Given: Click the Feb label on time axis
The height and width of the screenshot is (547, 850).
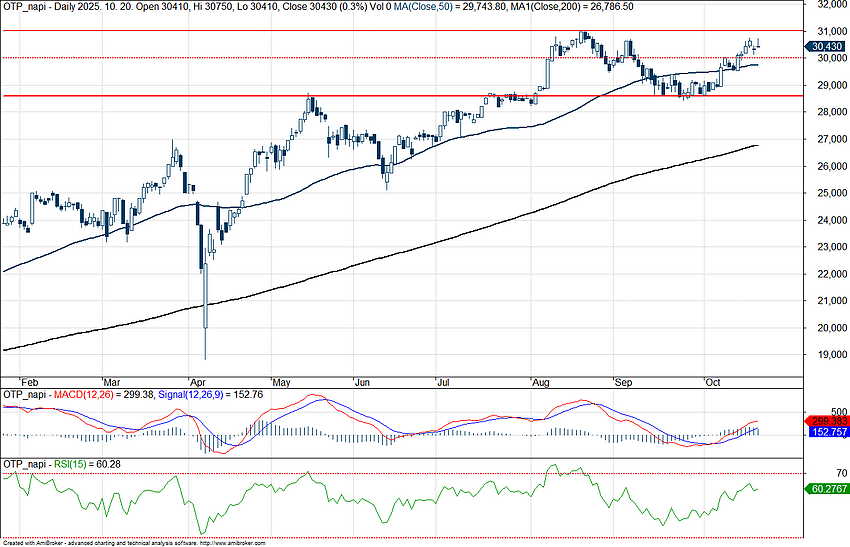Looking at the screenshot, I should click(30, 382).
